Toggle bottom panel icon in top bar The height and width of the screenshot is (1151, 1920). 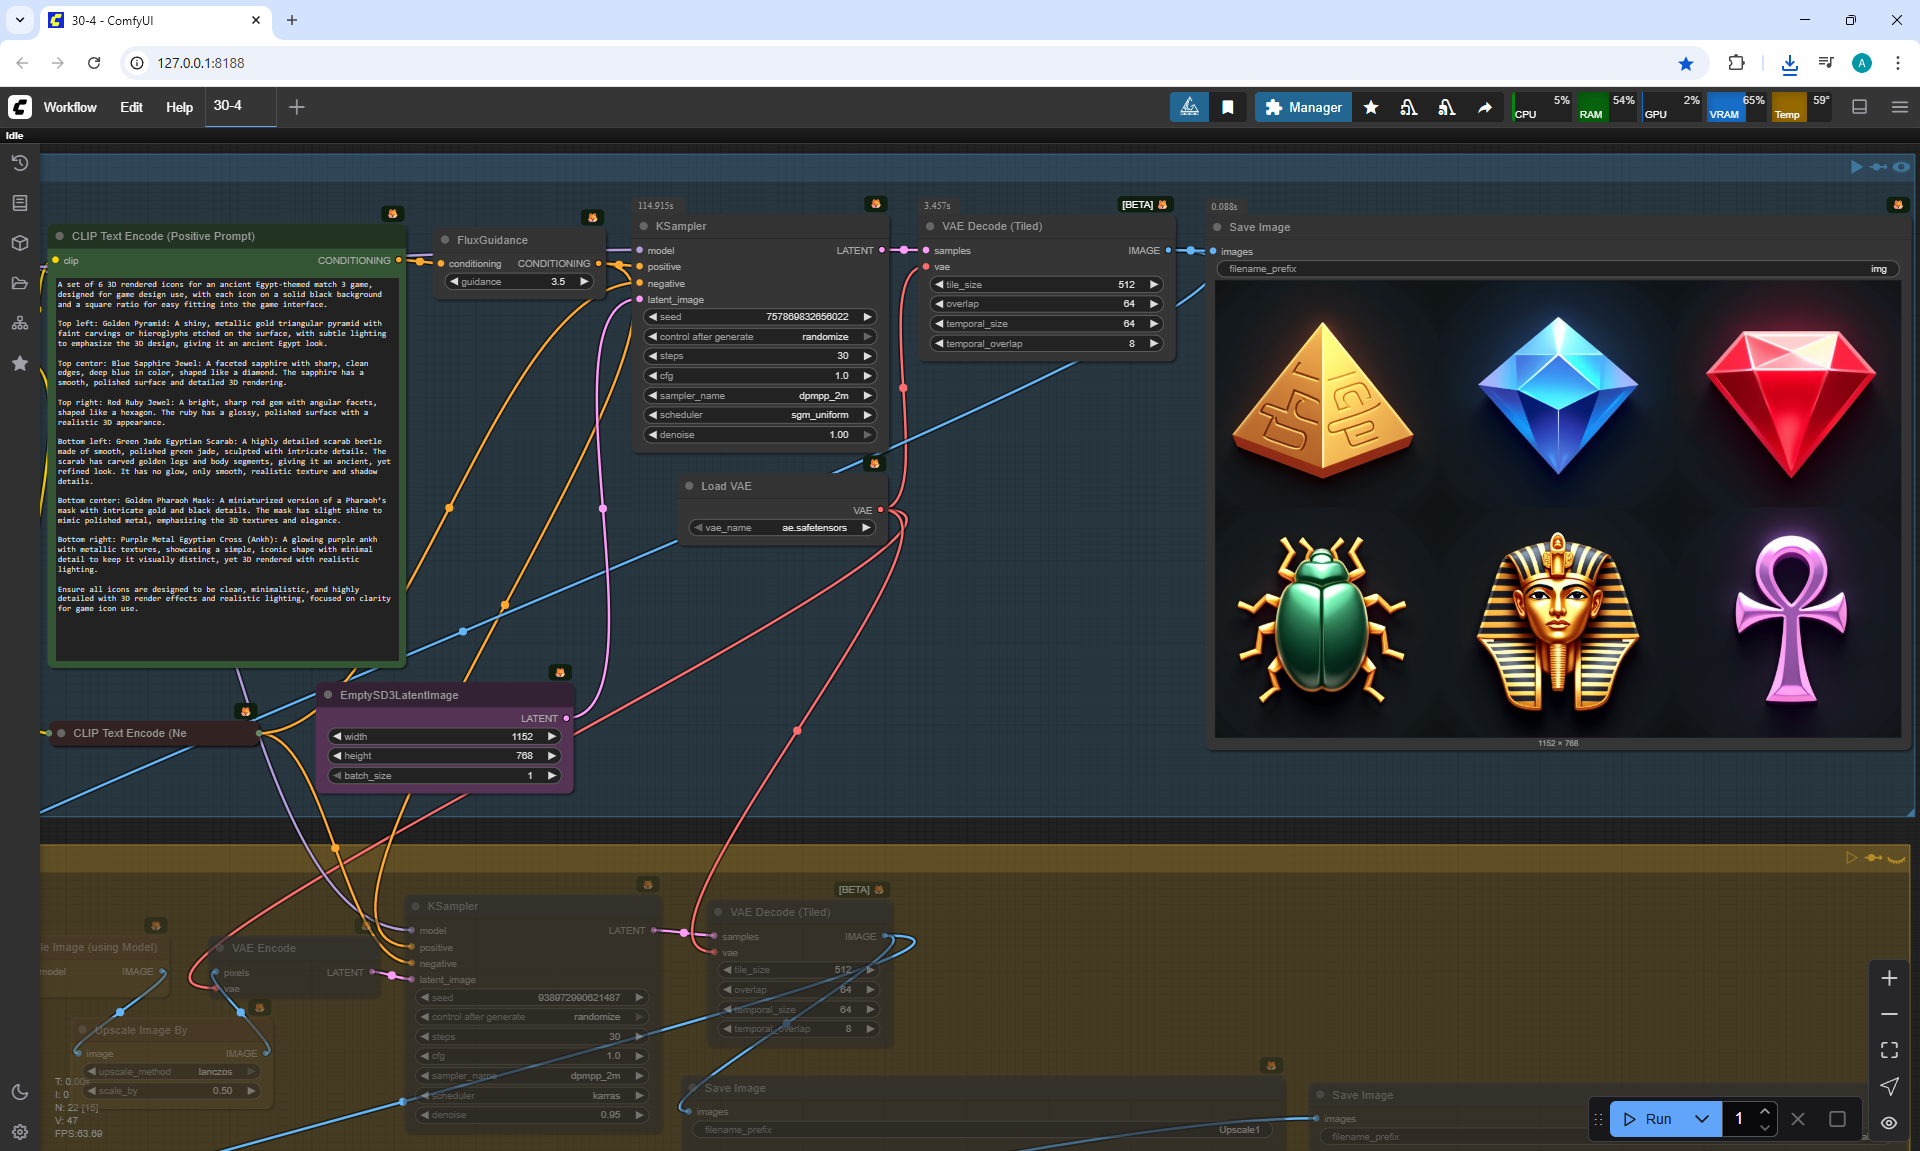[x=1860, y=107]
